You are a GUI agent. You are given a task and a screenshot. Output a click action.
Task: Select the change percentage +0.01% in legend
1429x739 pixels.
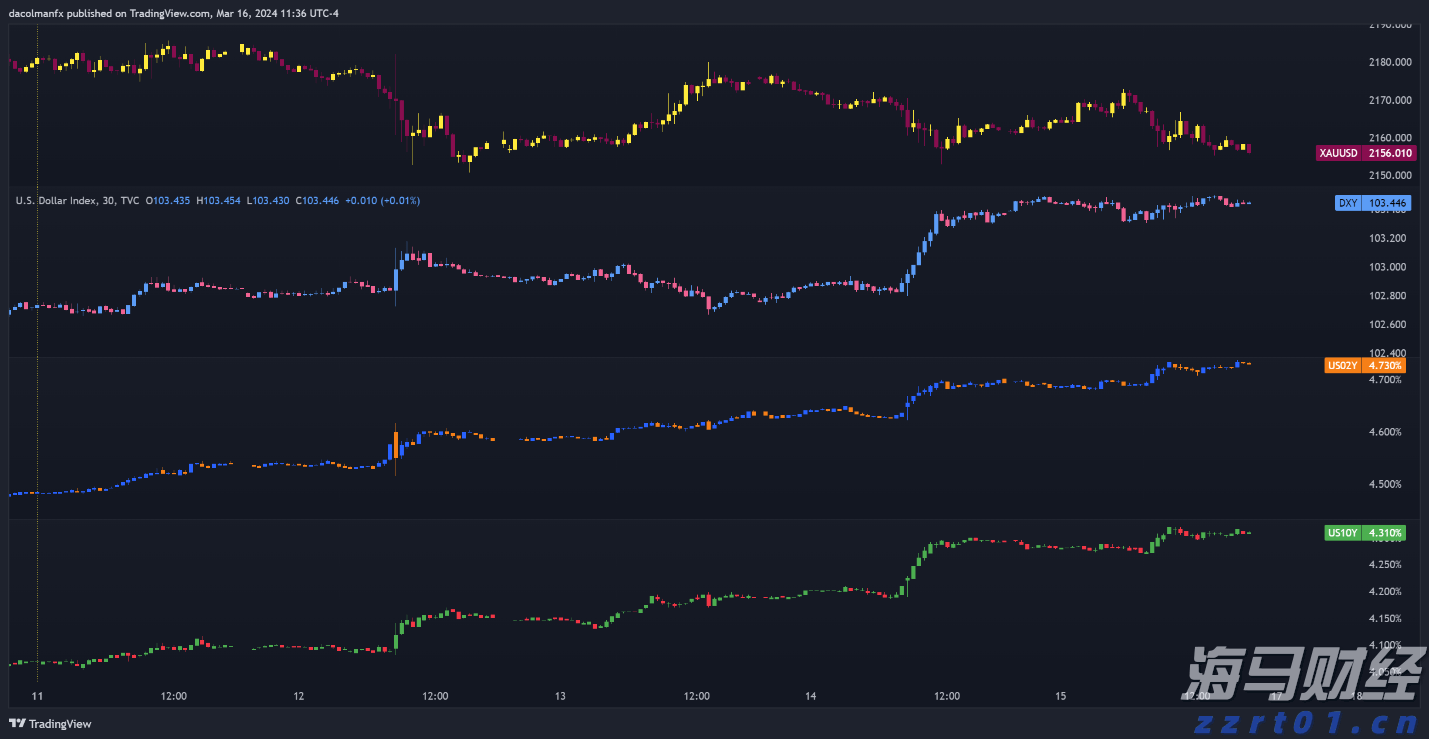click(401, 200)
